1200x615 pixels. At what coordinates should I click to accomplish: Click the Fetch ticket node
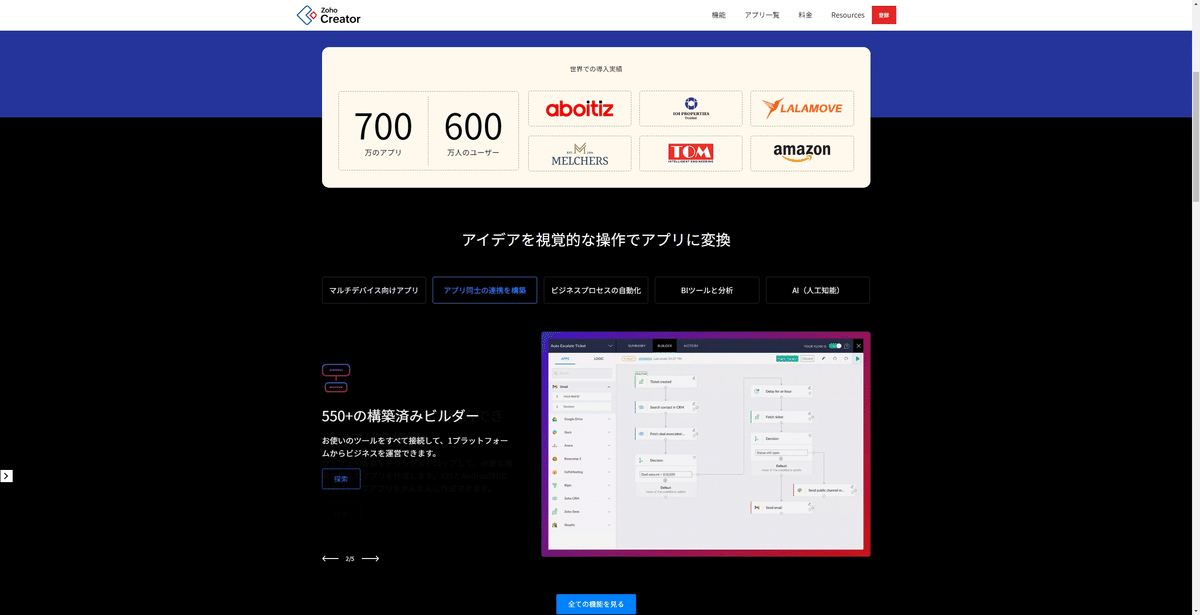pyautogui.click(x=781, y=417)
